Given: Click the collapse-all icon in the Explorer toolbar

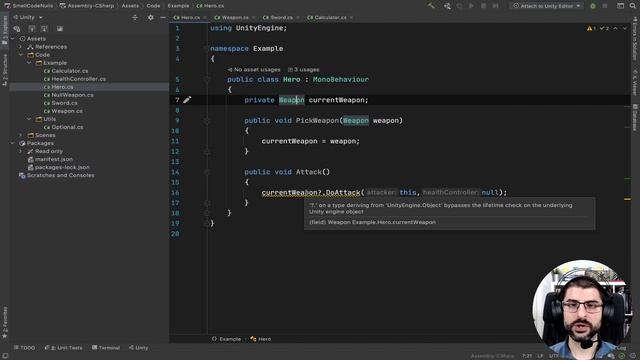Looking at the screenshot, I should pyautogui.click(x=44, y=29).
